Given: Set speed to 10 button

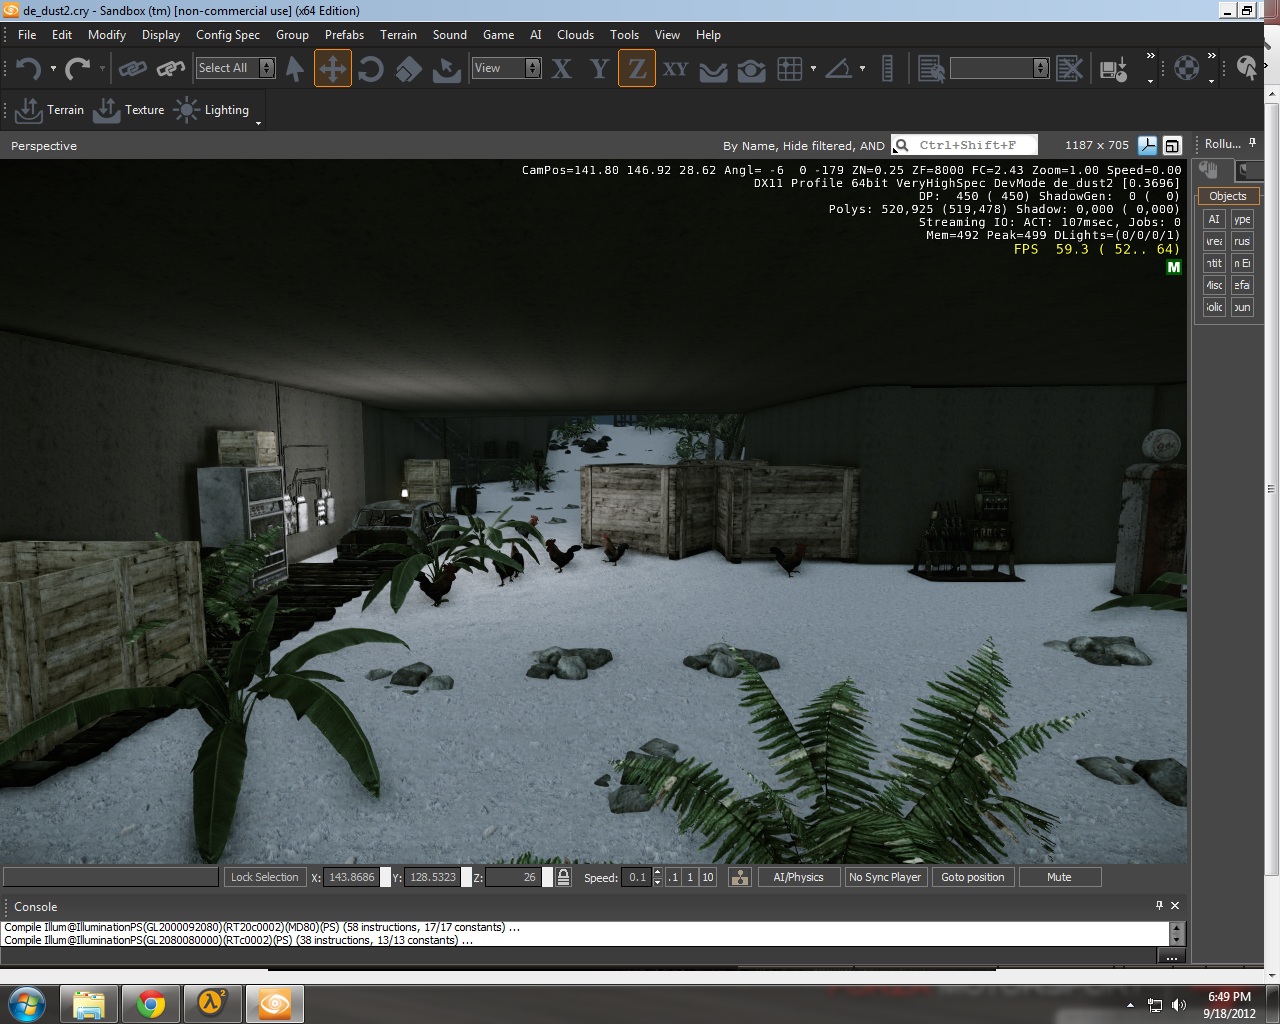Looking at the screenshot, I should [x=708, y=877].
